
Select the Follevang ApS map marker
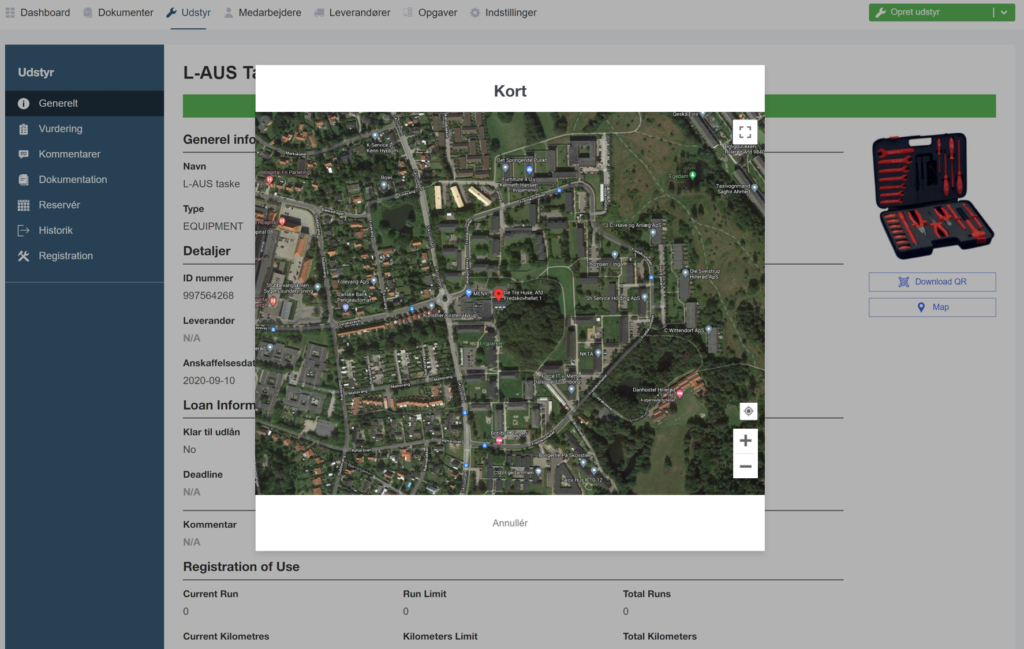pos(374,281)
